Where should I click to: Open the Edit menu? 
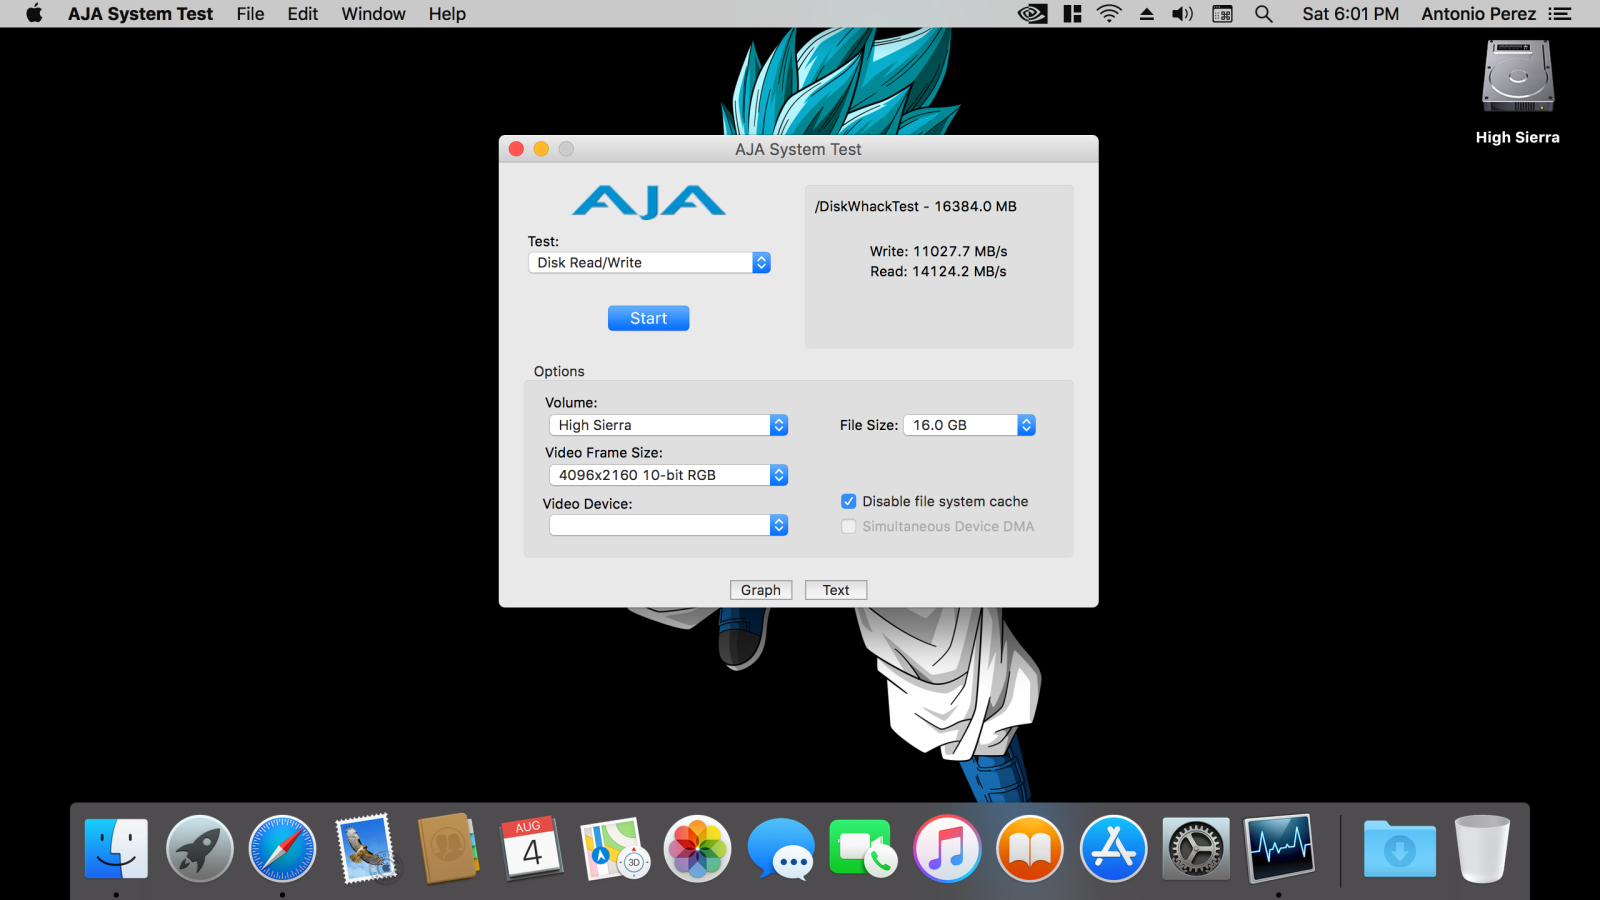tap(303, 14)
